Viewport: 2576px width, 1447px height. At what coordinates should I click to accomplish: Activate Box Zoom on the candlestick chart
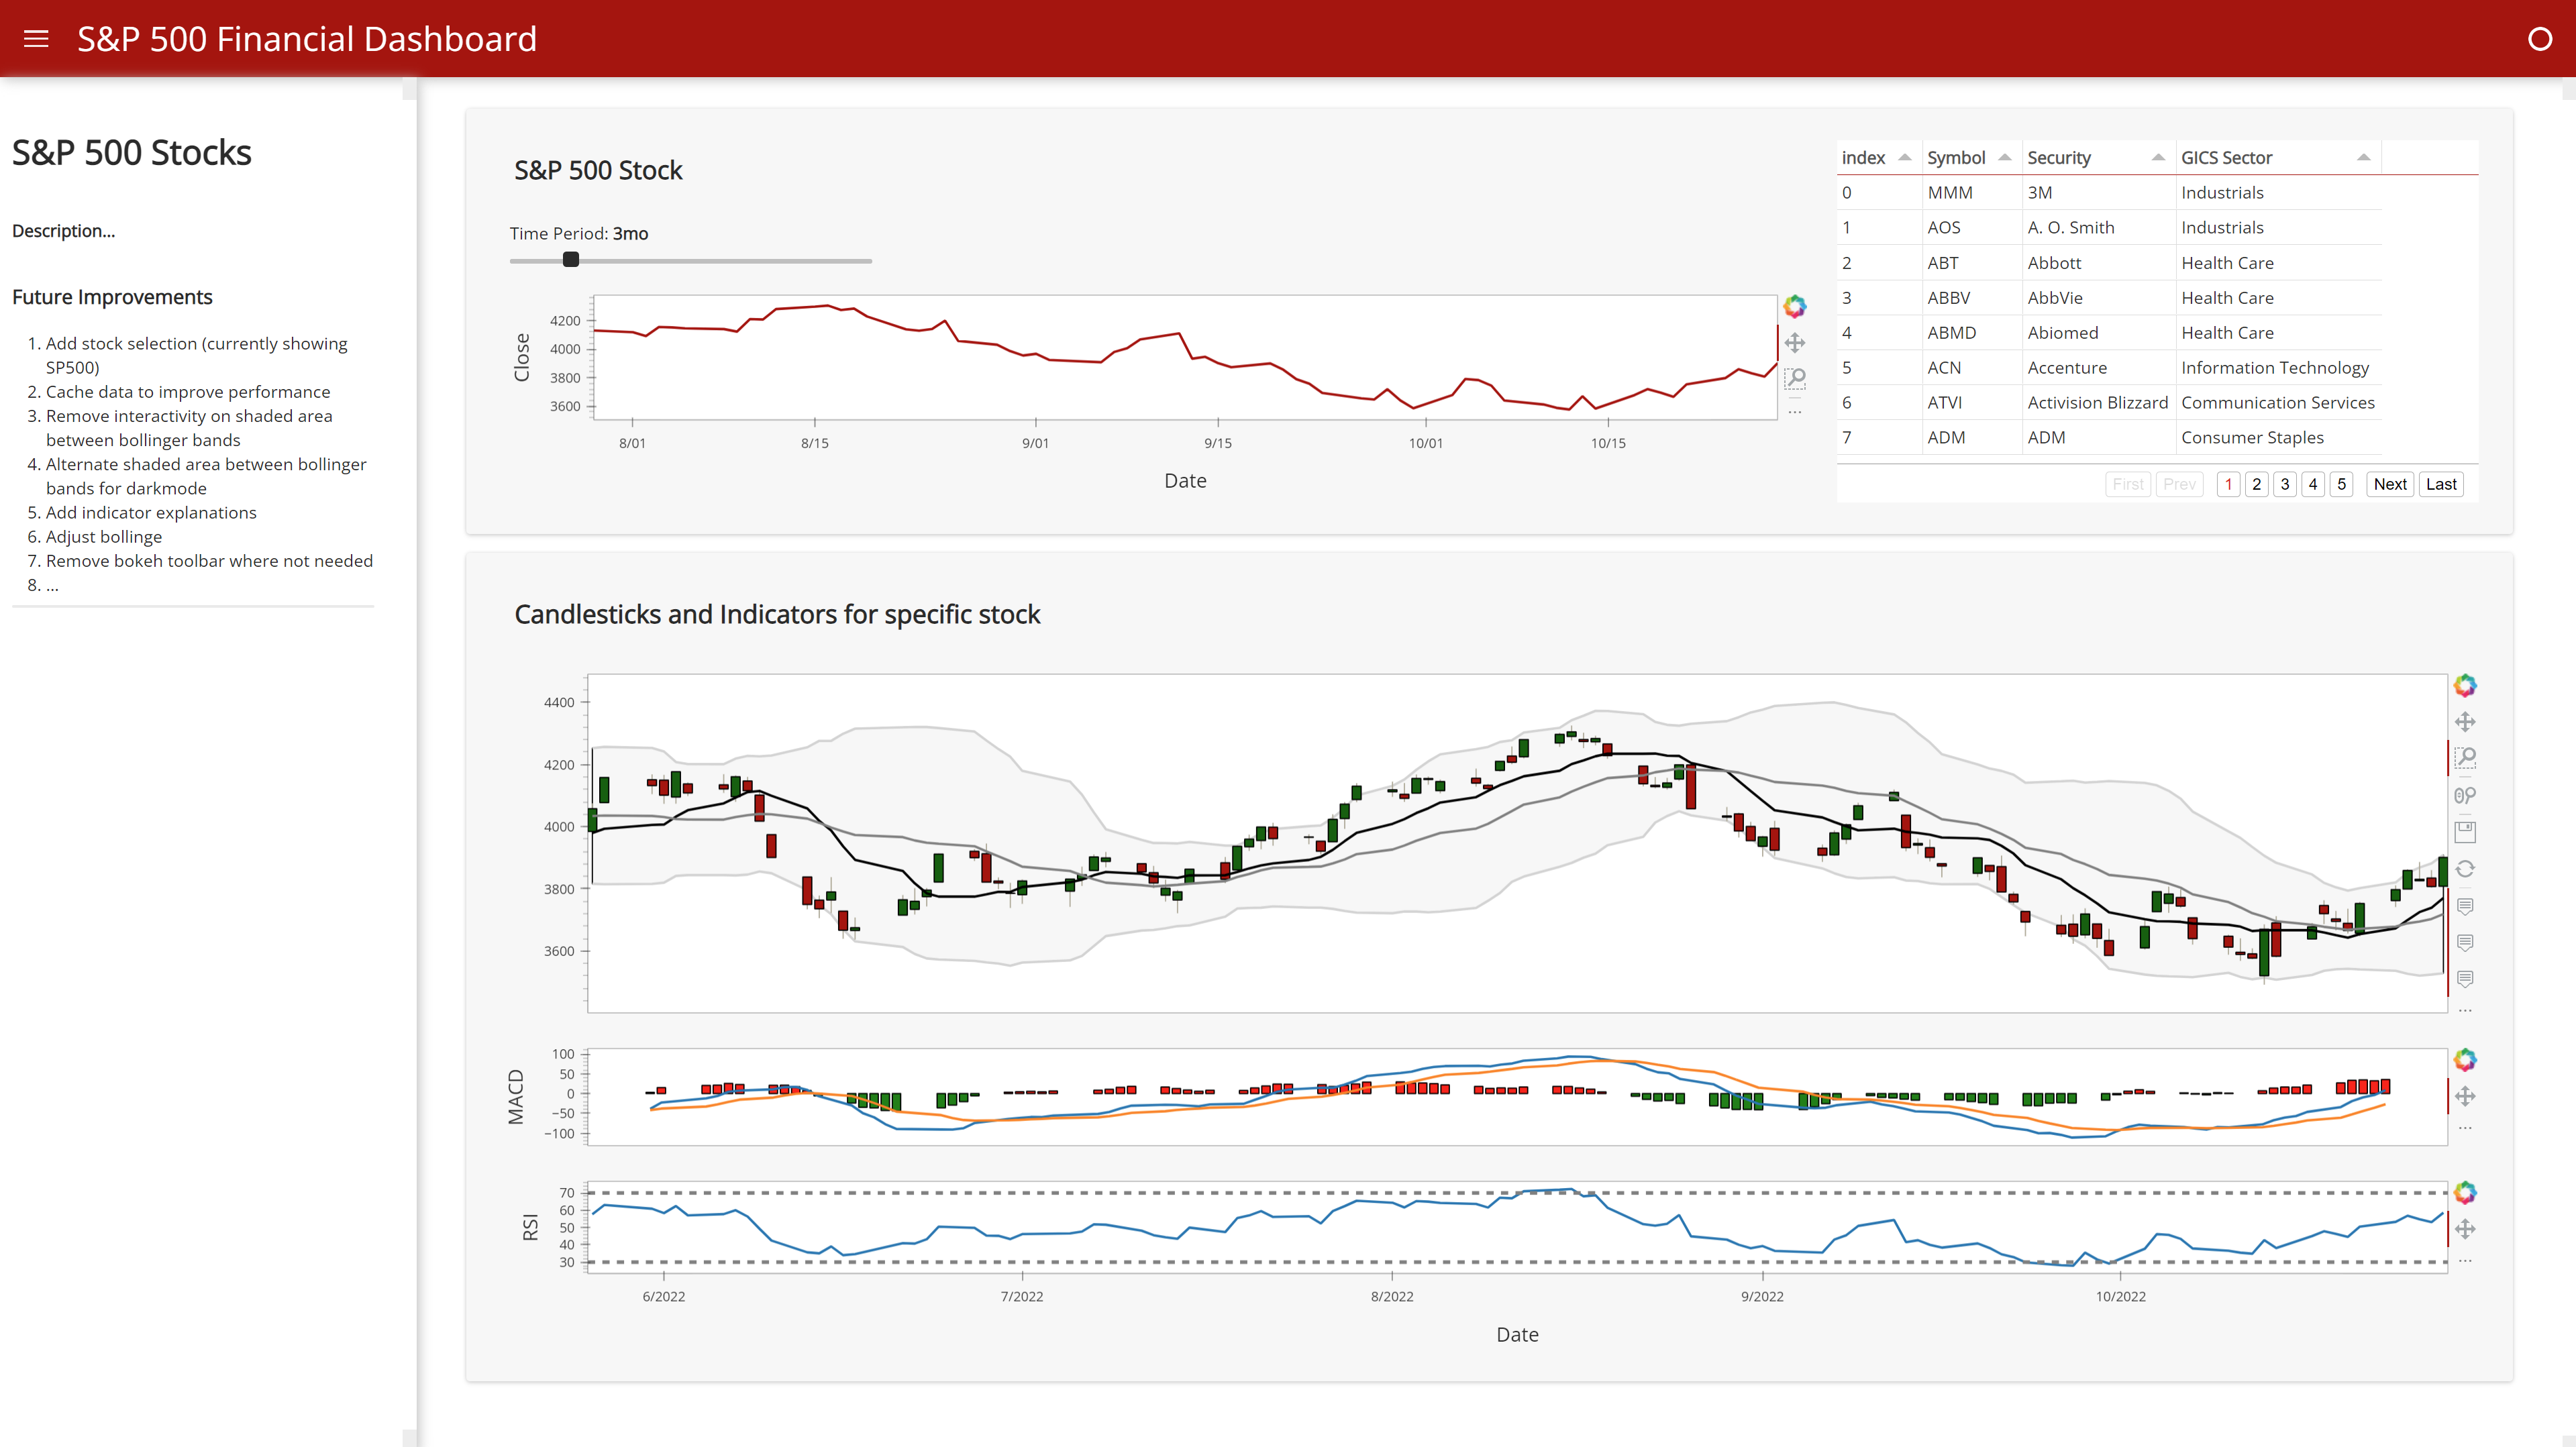coord(2465,758)
